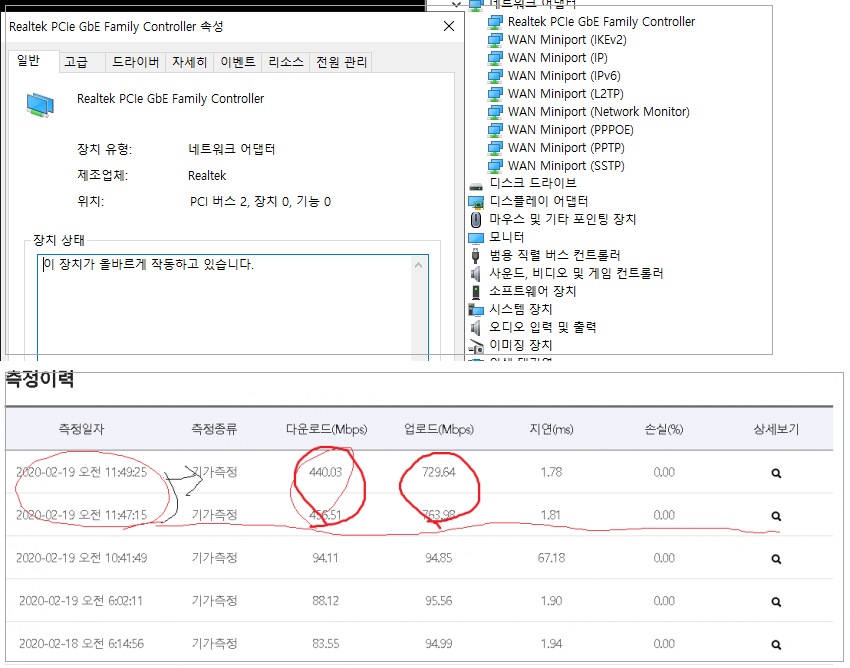Open details magnifier for 10:41:49 measurement
Screen dimensions: 850x668
click(776, 558)
